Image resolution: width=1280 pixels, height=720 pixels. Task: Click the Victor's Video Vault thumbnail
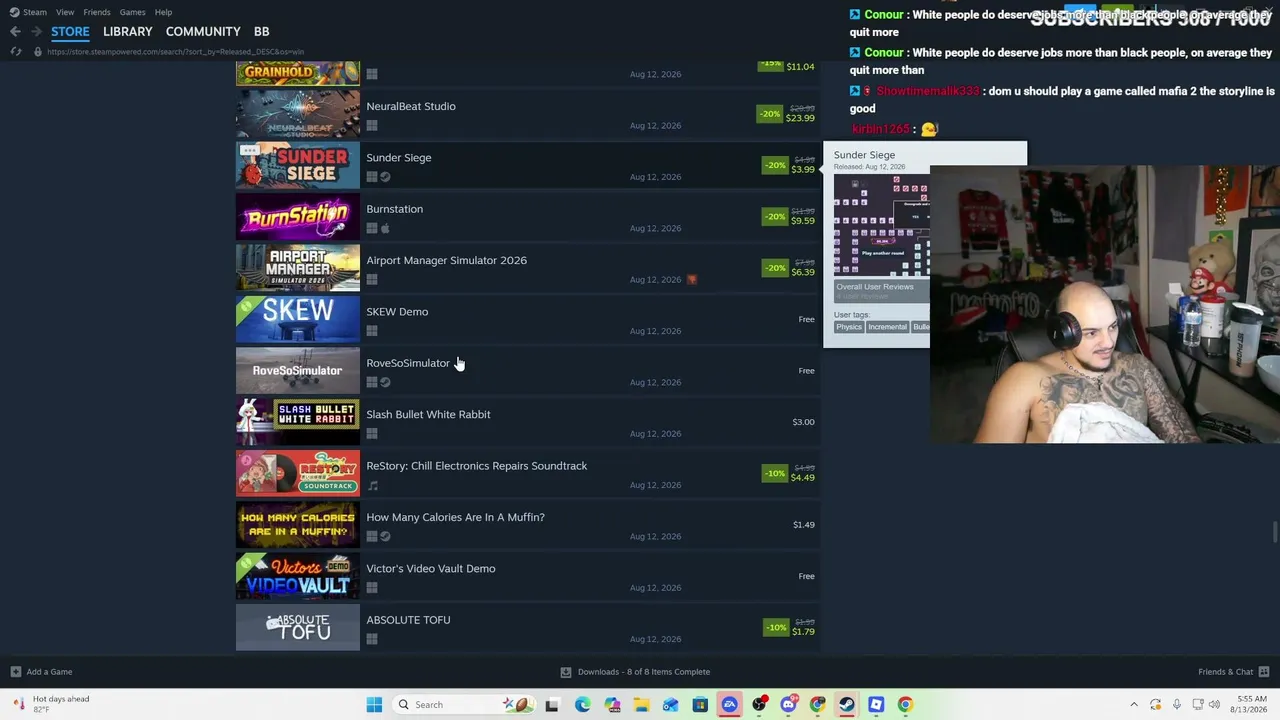(x=298, y=577)
